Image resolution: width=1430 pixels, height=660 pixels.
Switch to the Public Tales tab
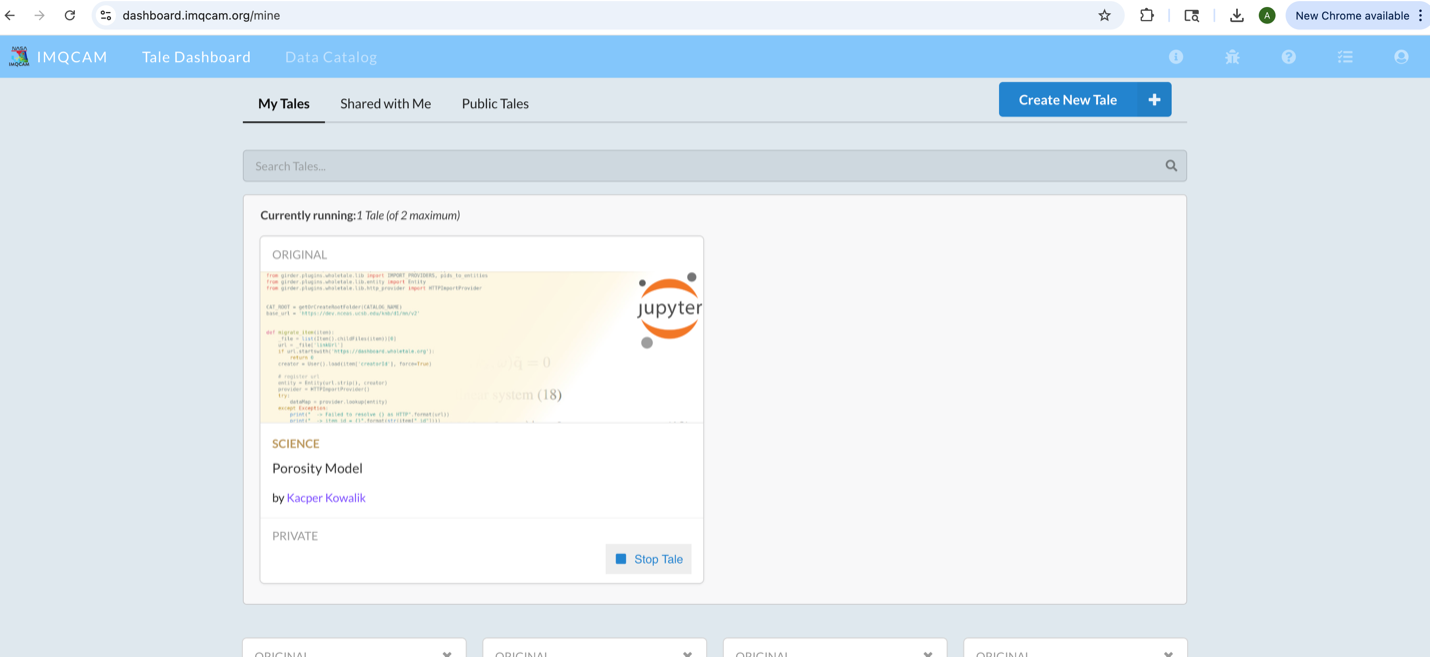click(495, 104)
